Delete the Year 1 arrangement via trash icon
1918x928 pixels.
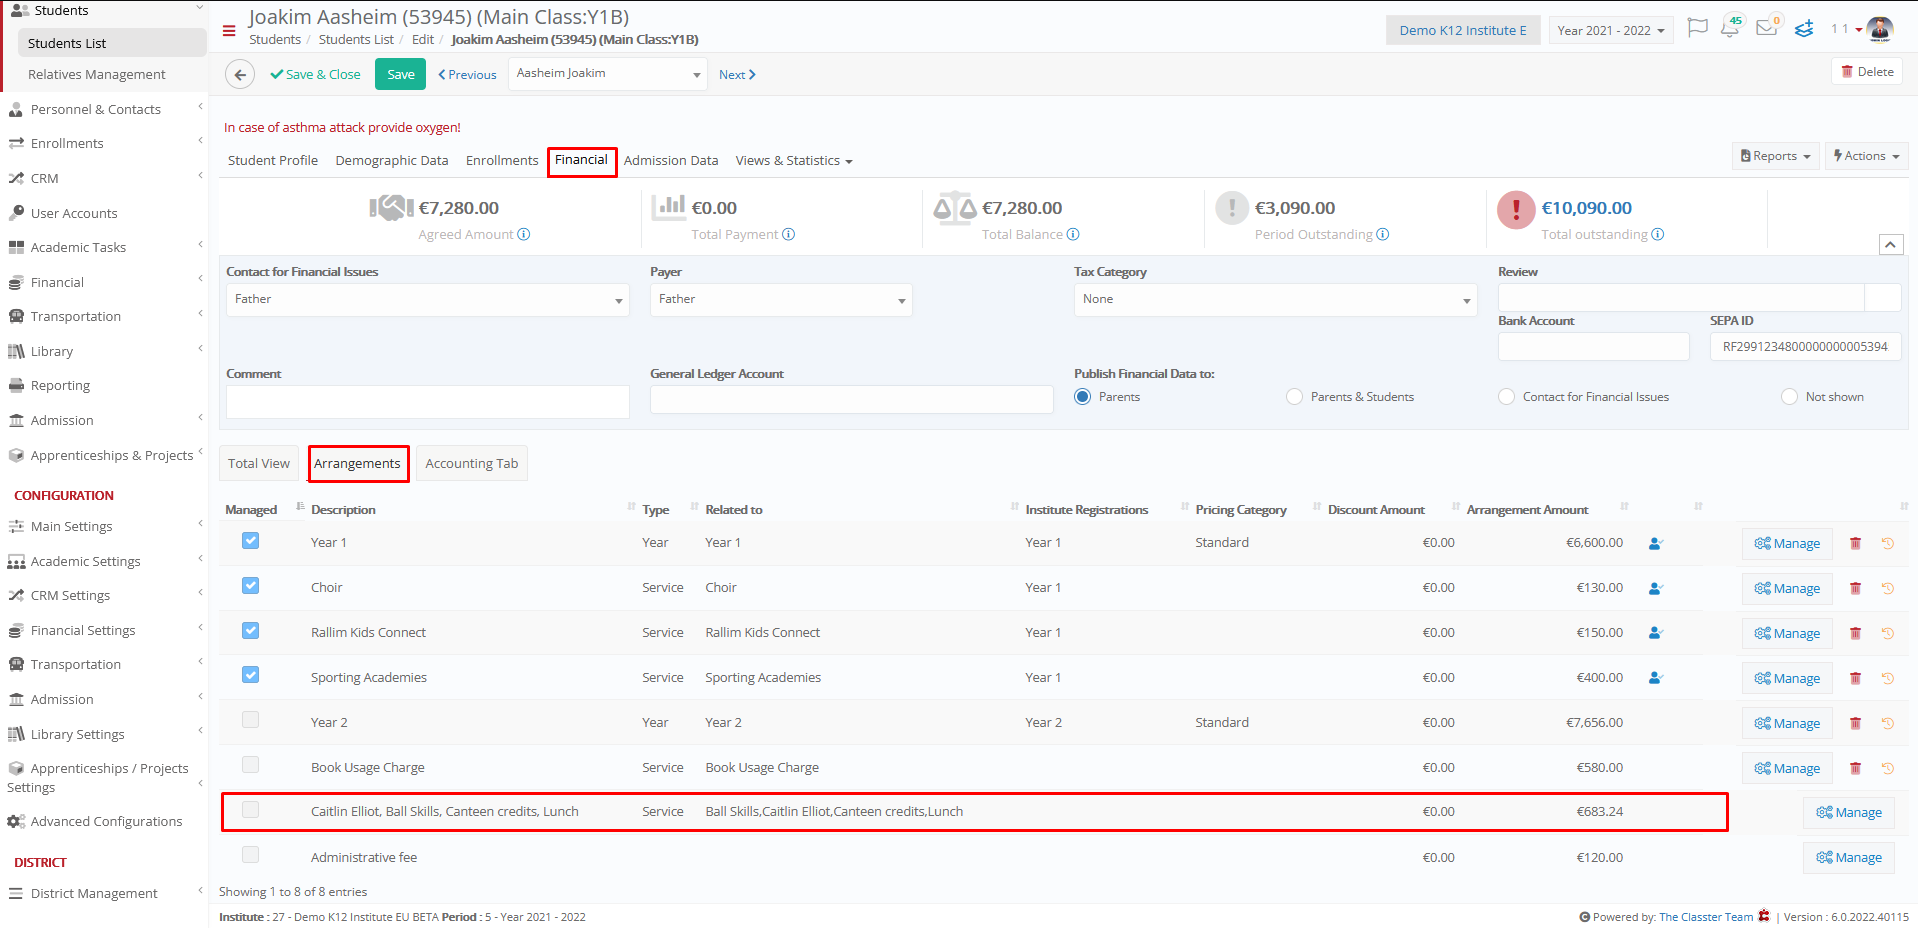pyautogui.click(x=1855, y=544)
